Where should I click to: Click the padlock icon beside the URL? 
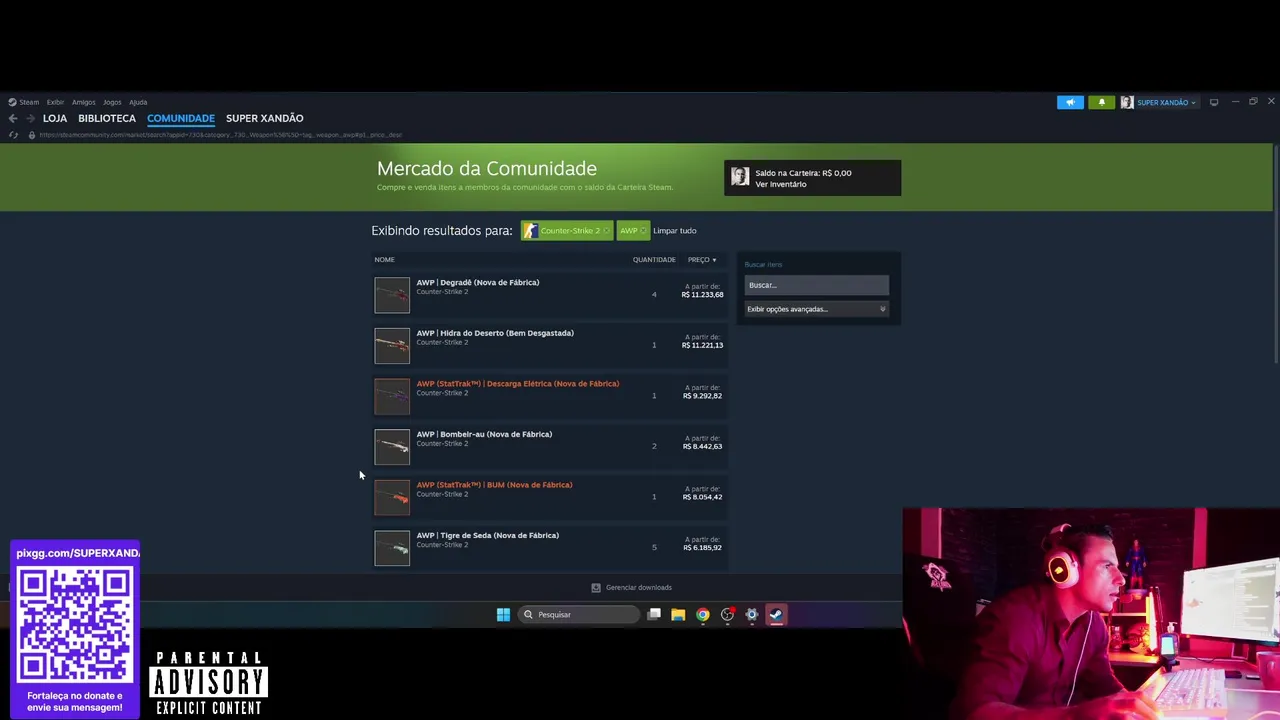[x=31, y=135]
